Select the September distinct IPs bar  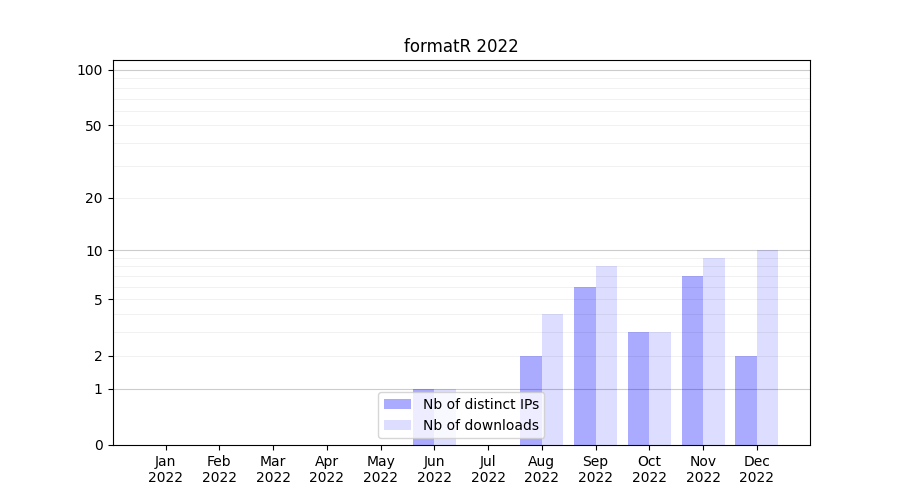pyautogui.click(x=585, y=366)
